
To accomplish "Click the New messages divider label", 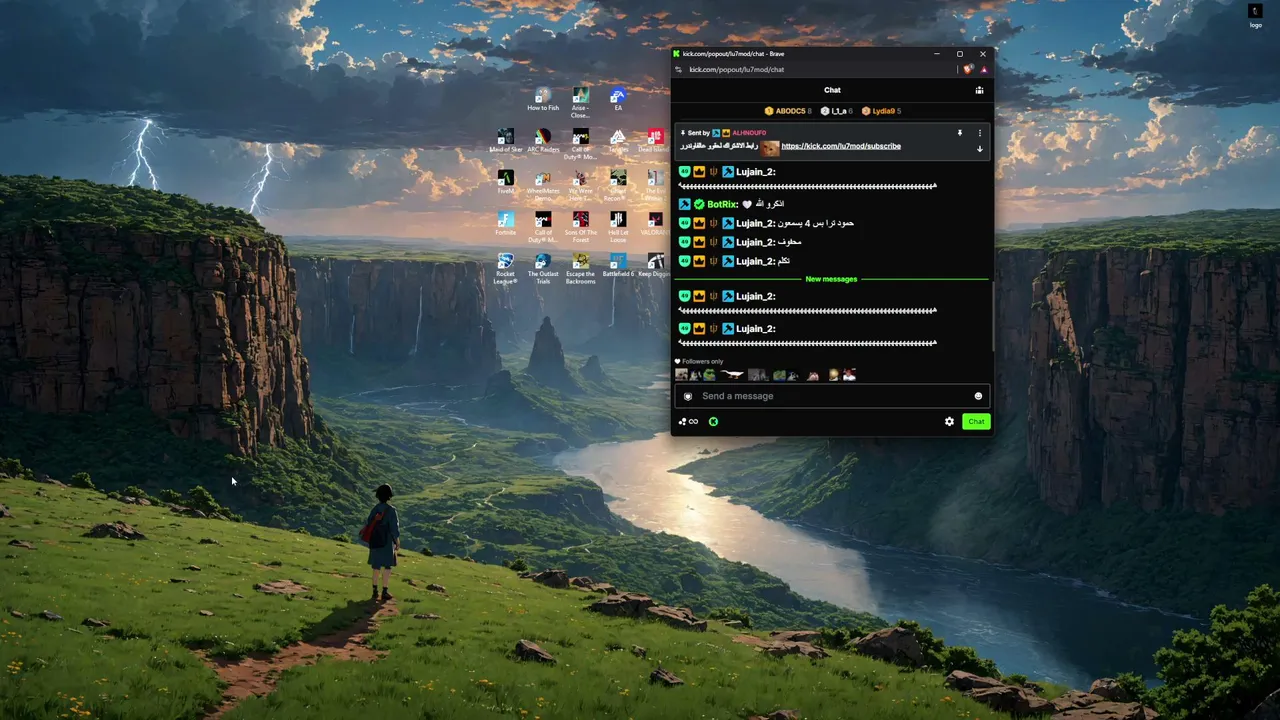I will (832, 279).
